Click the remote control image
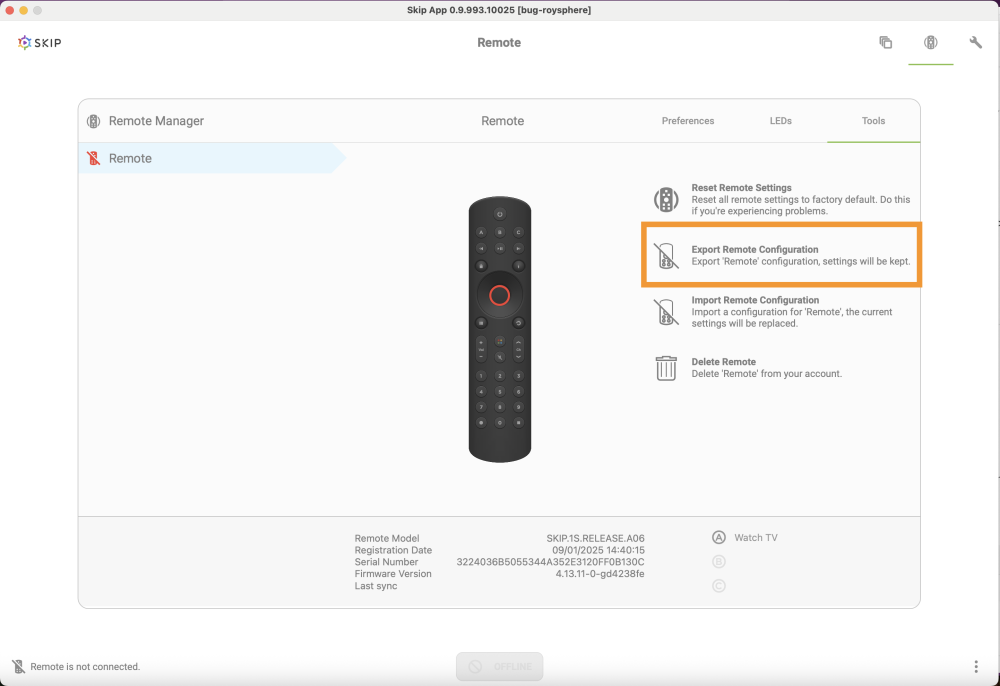This screenshot has width=1000, height=686. point(499,329)
